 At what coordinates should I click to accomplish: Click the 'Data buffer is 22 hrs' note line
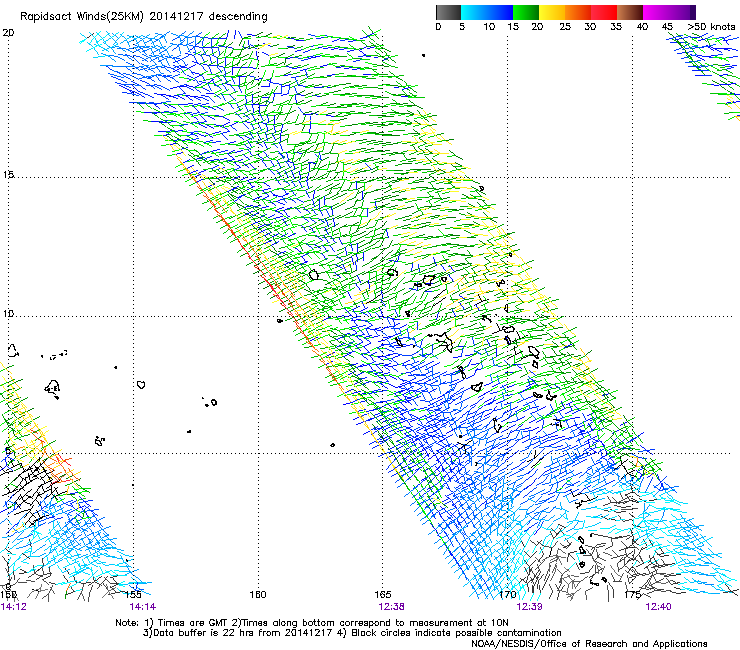pos(352,633)
